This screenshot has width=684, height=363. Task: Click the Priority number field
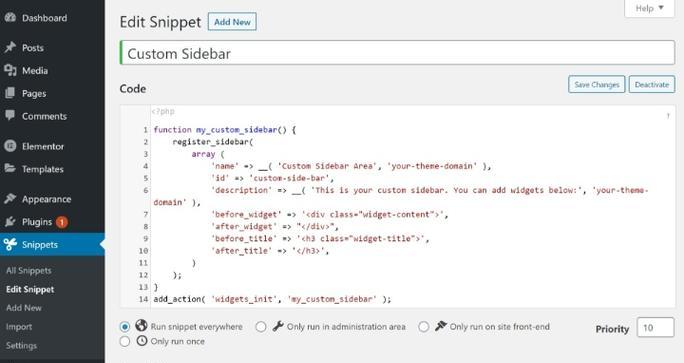tap(655, 328)
